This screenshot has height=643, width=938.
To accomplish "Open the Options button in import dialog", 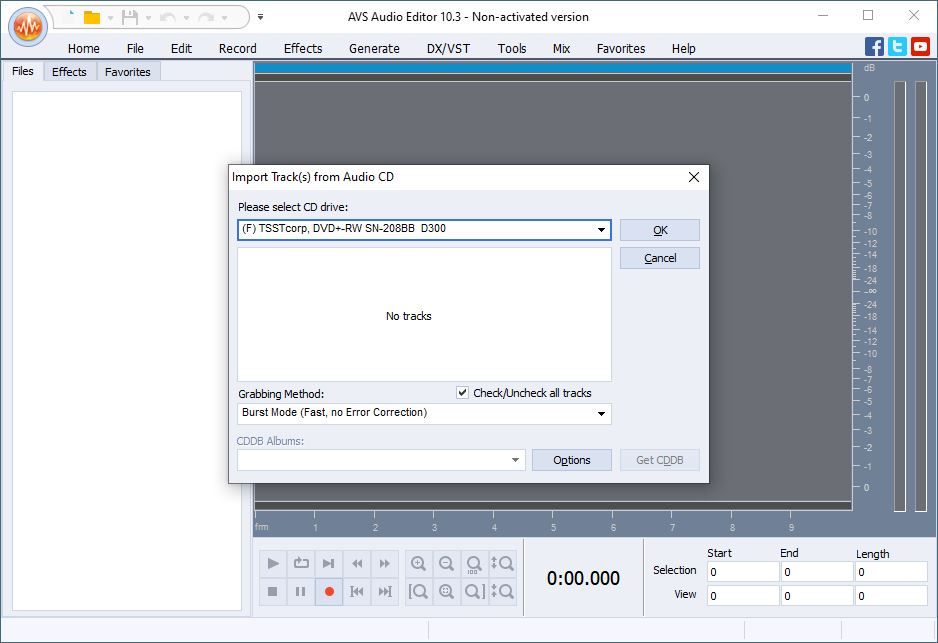I will click(x=572, y=460).
